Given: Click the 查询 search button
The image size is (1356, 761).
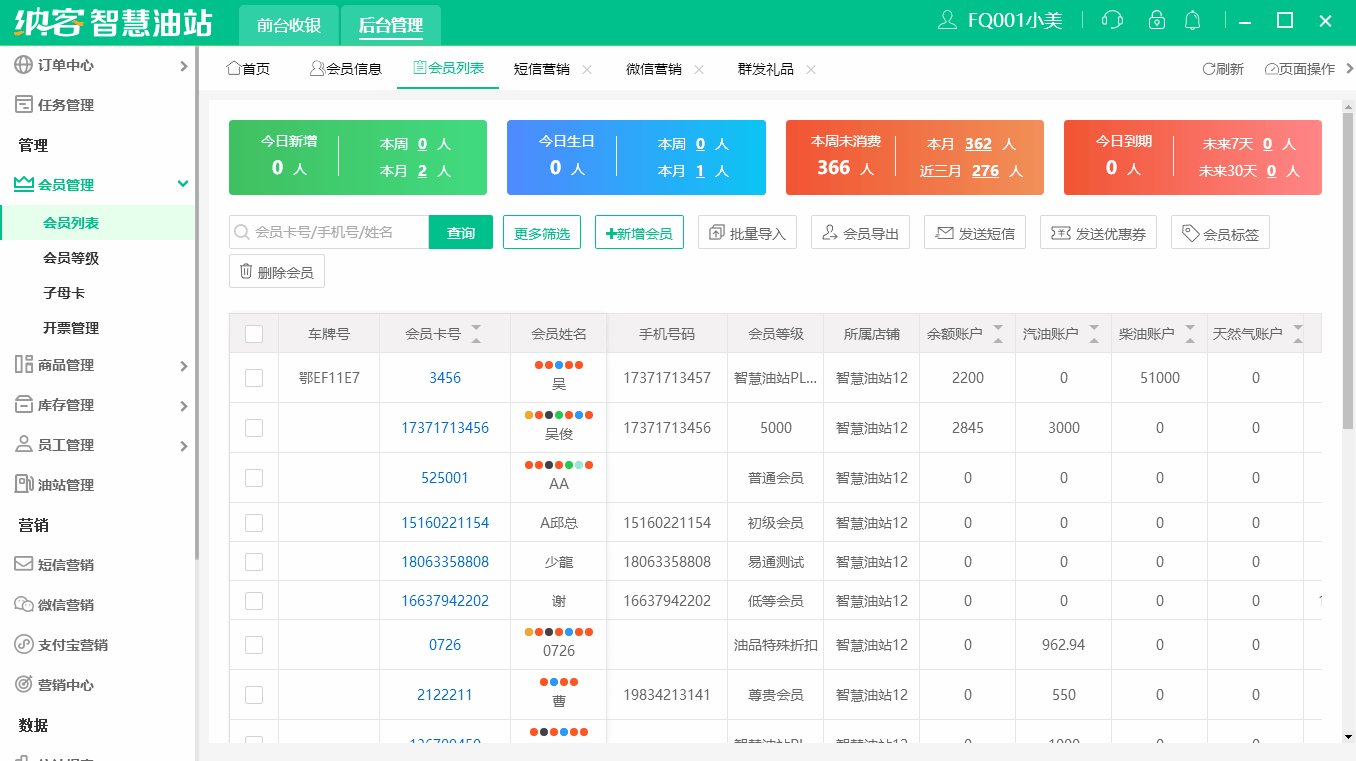Looking at the screenshot, I should pyautogui.click(x=460, y=231).
